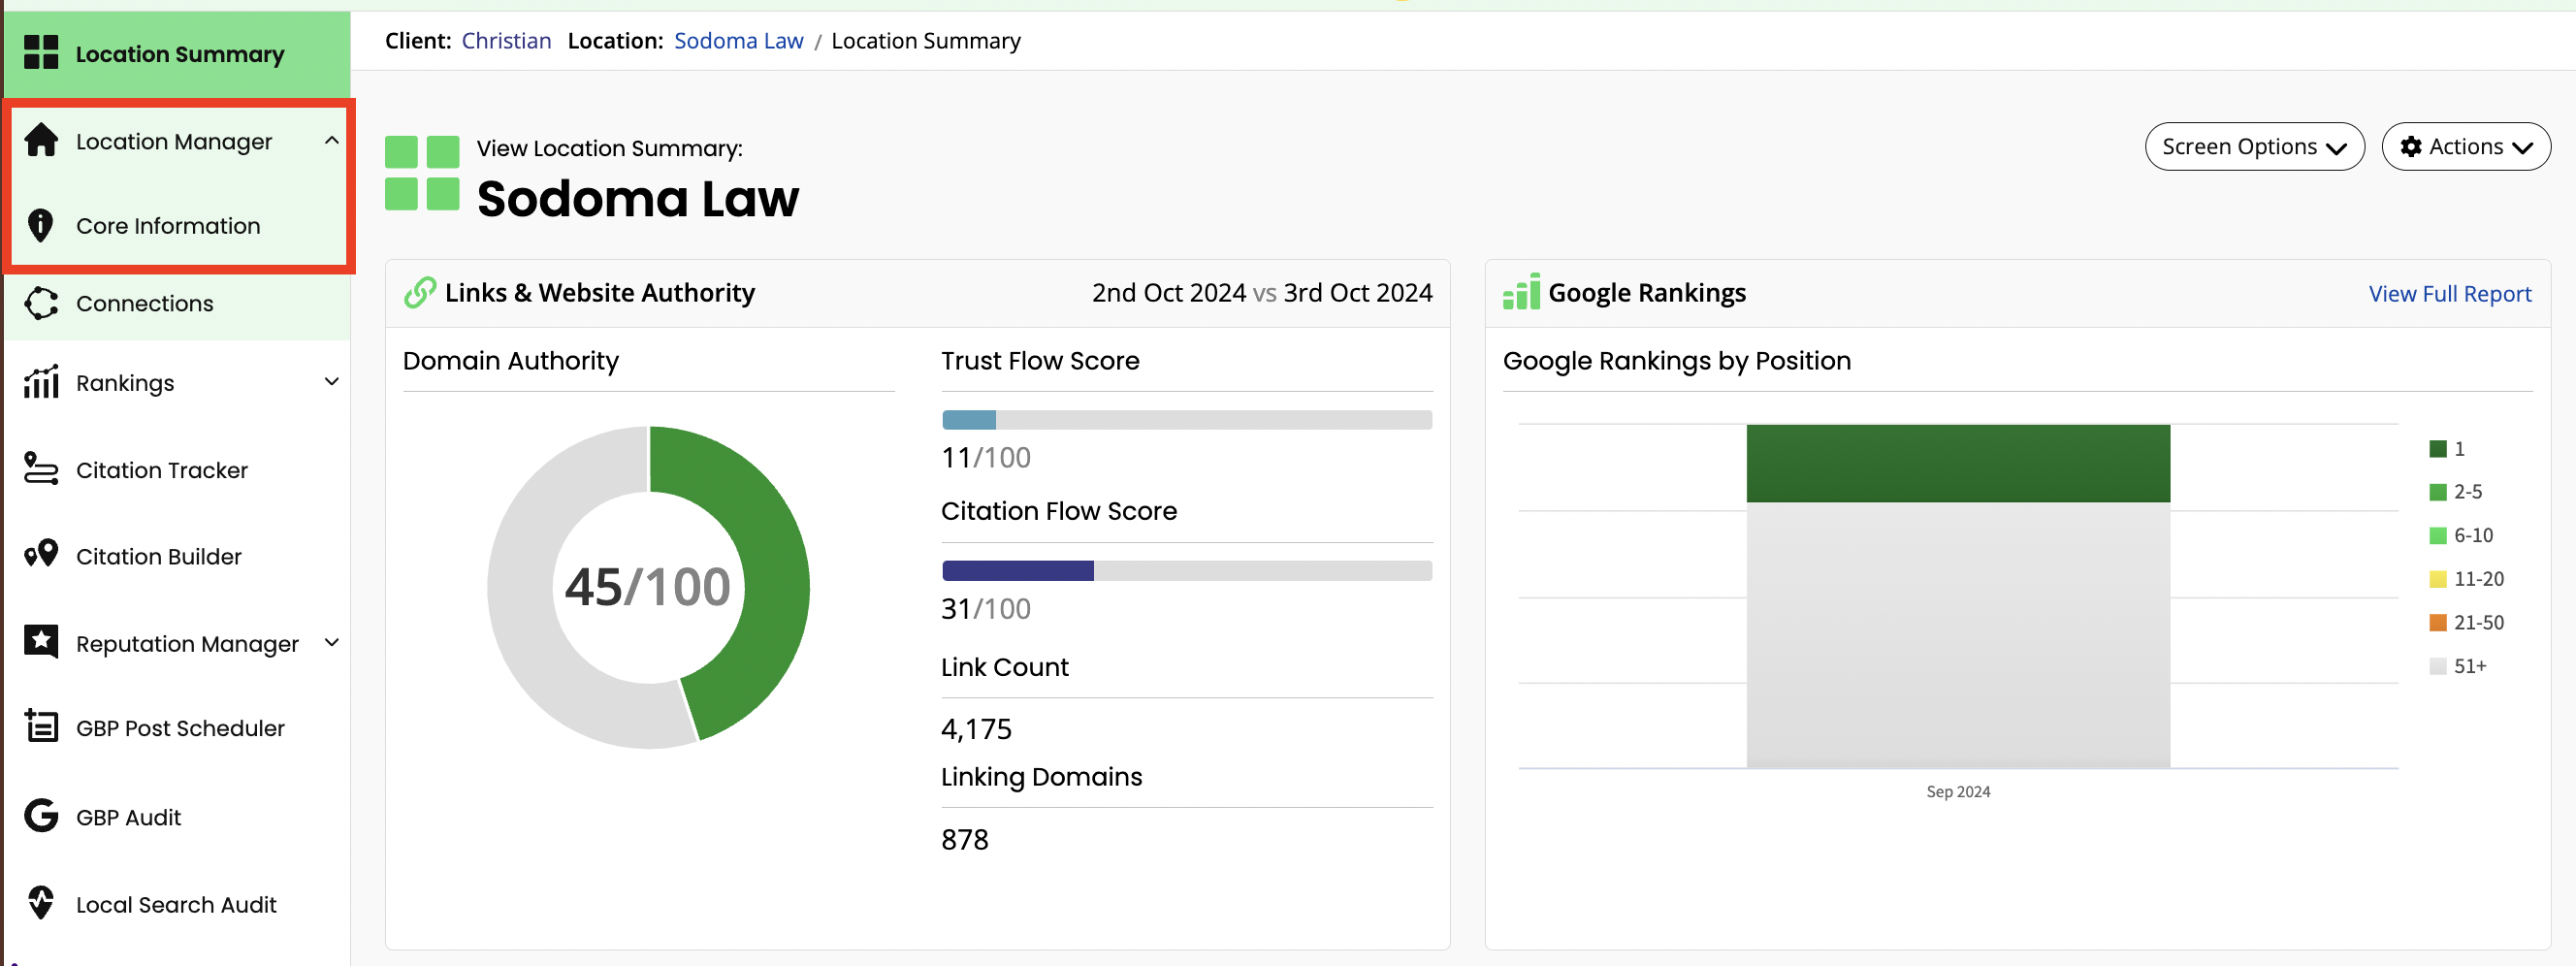Viewport: 2576px width, 966px height.
Task: Click the 31/100 Citation Flow value
Action: click(985, 608)
